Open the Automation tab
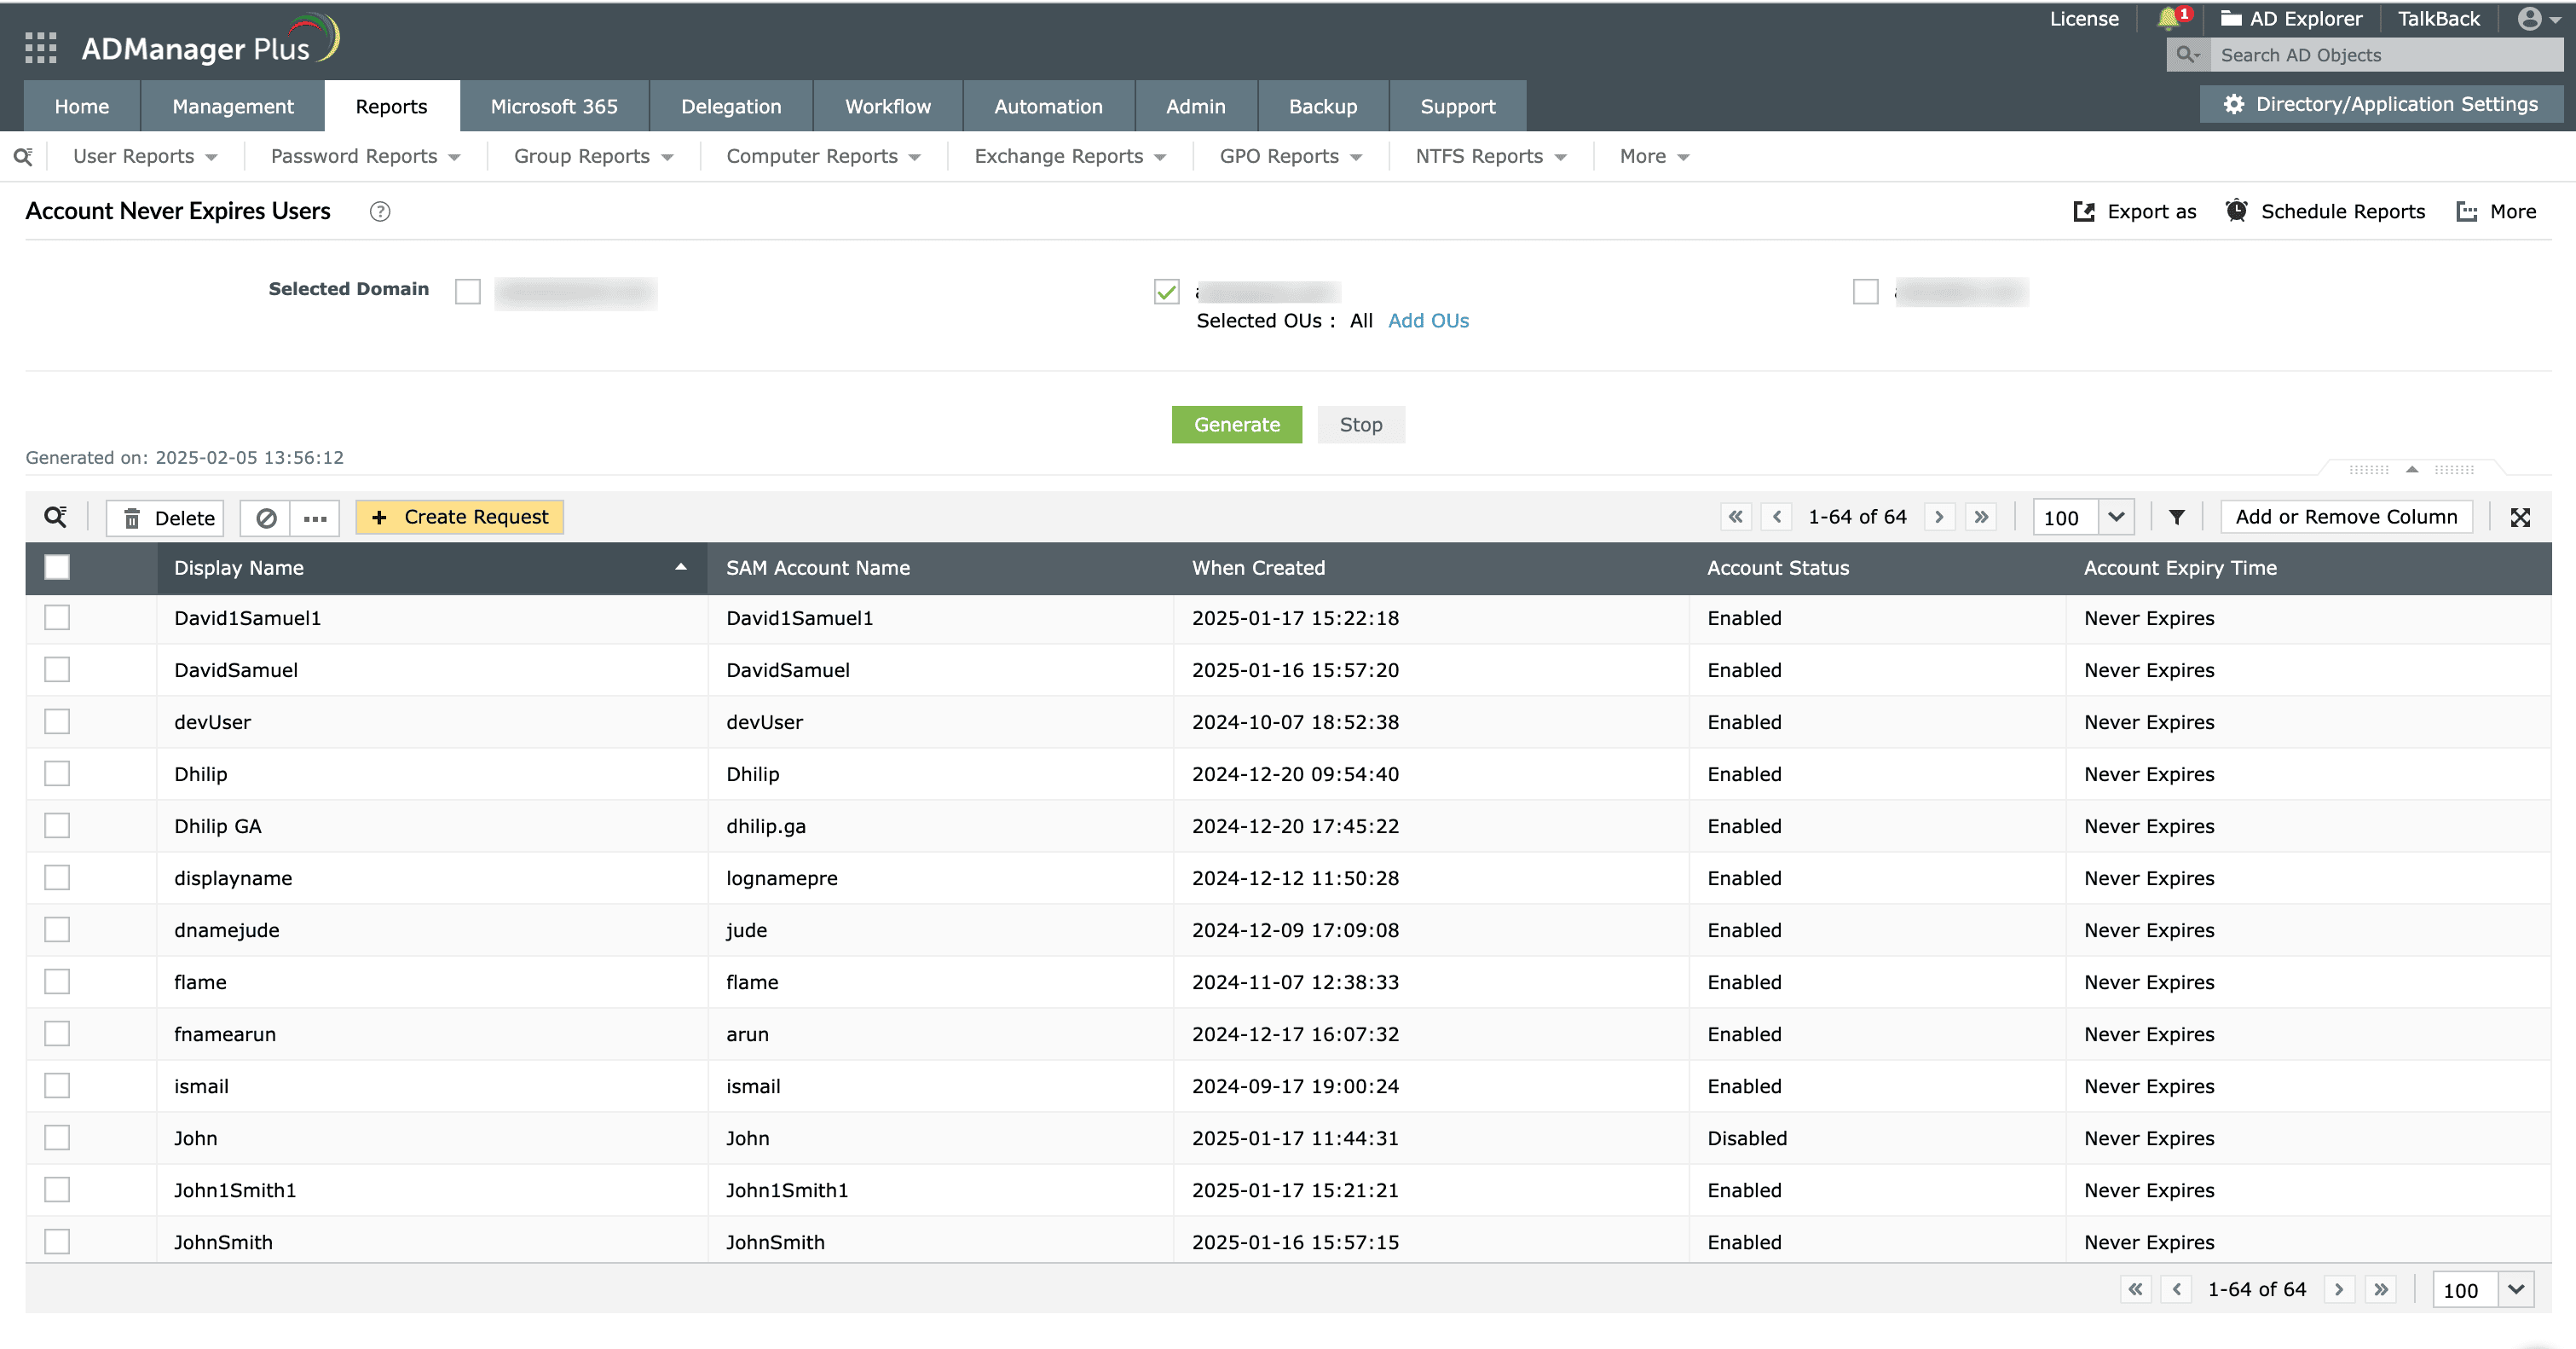Viewport: 2576px width, 1349px height. coord(1048,106)
